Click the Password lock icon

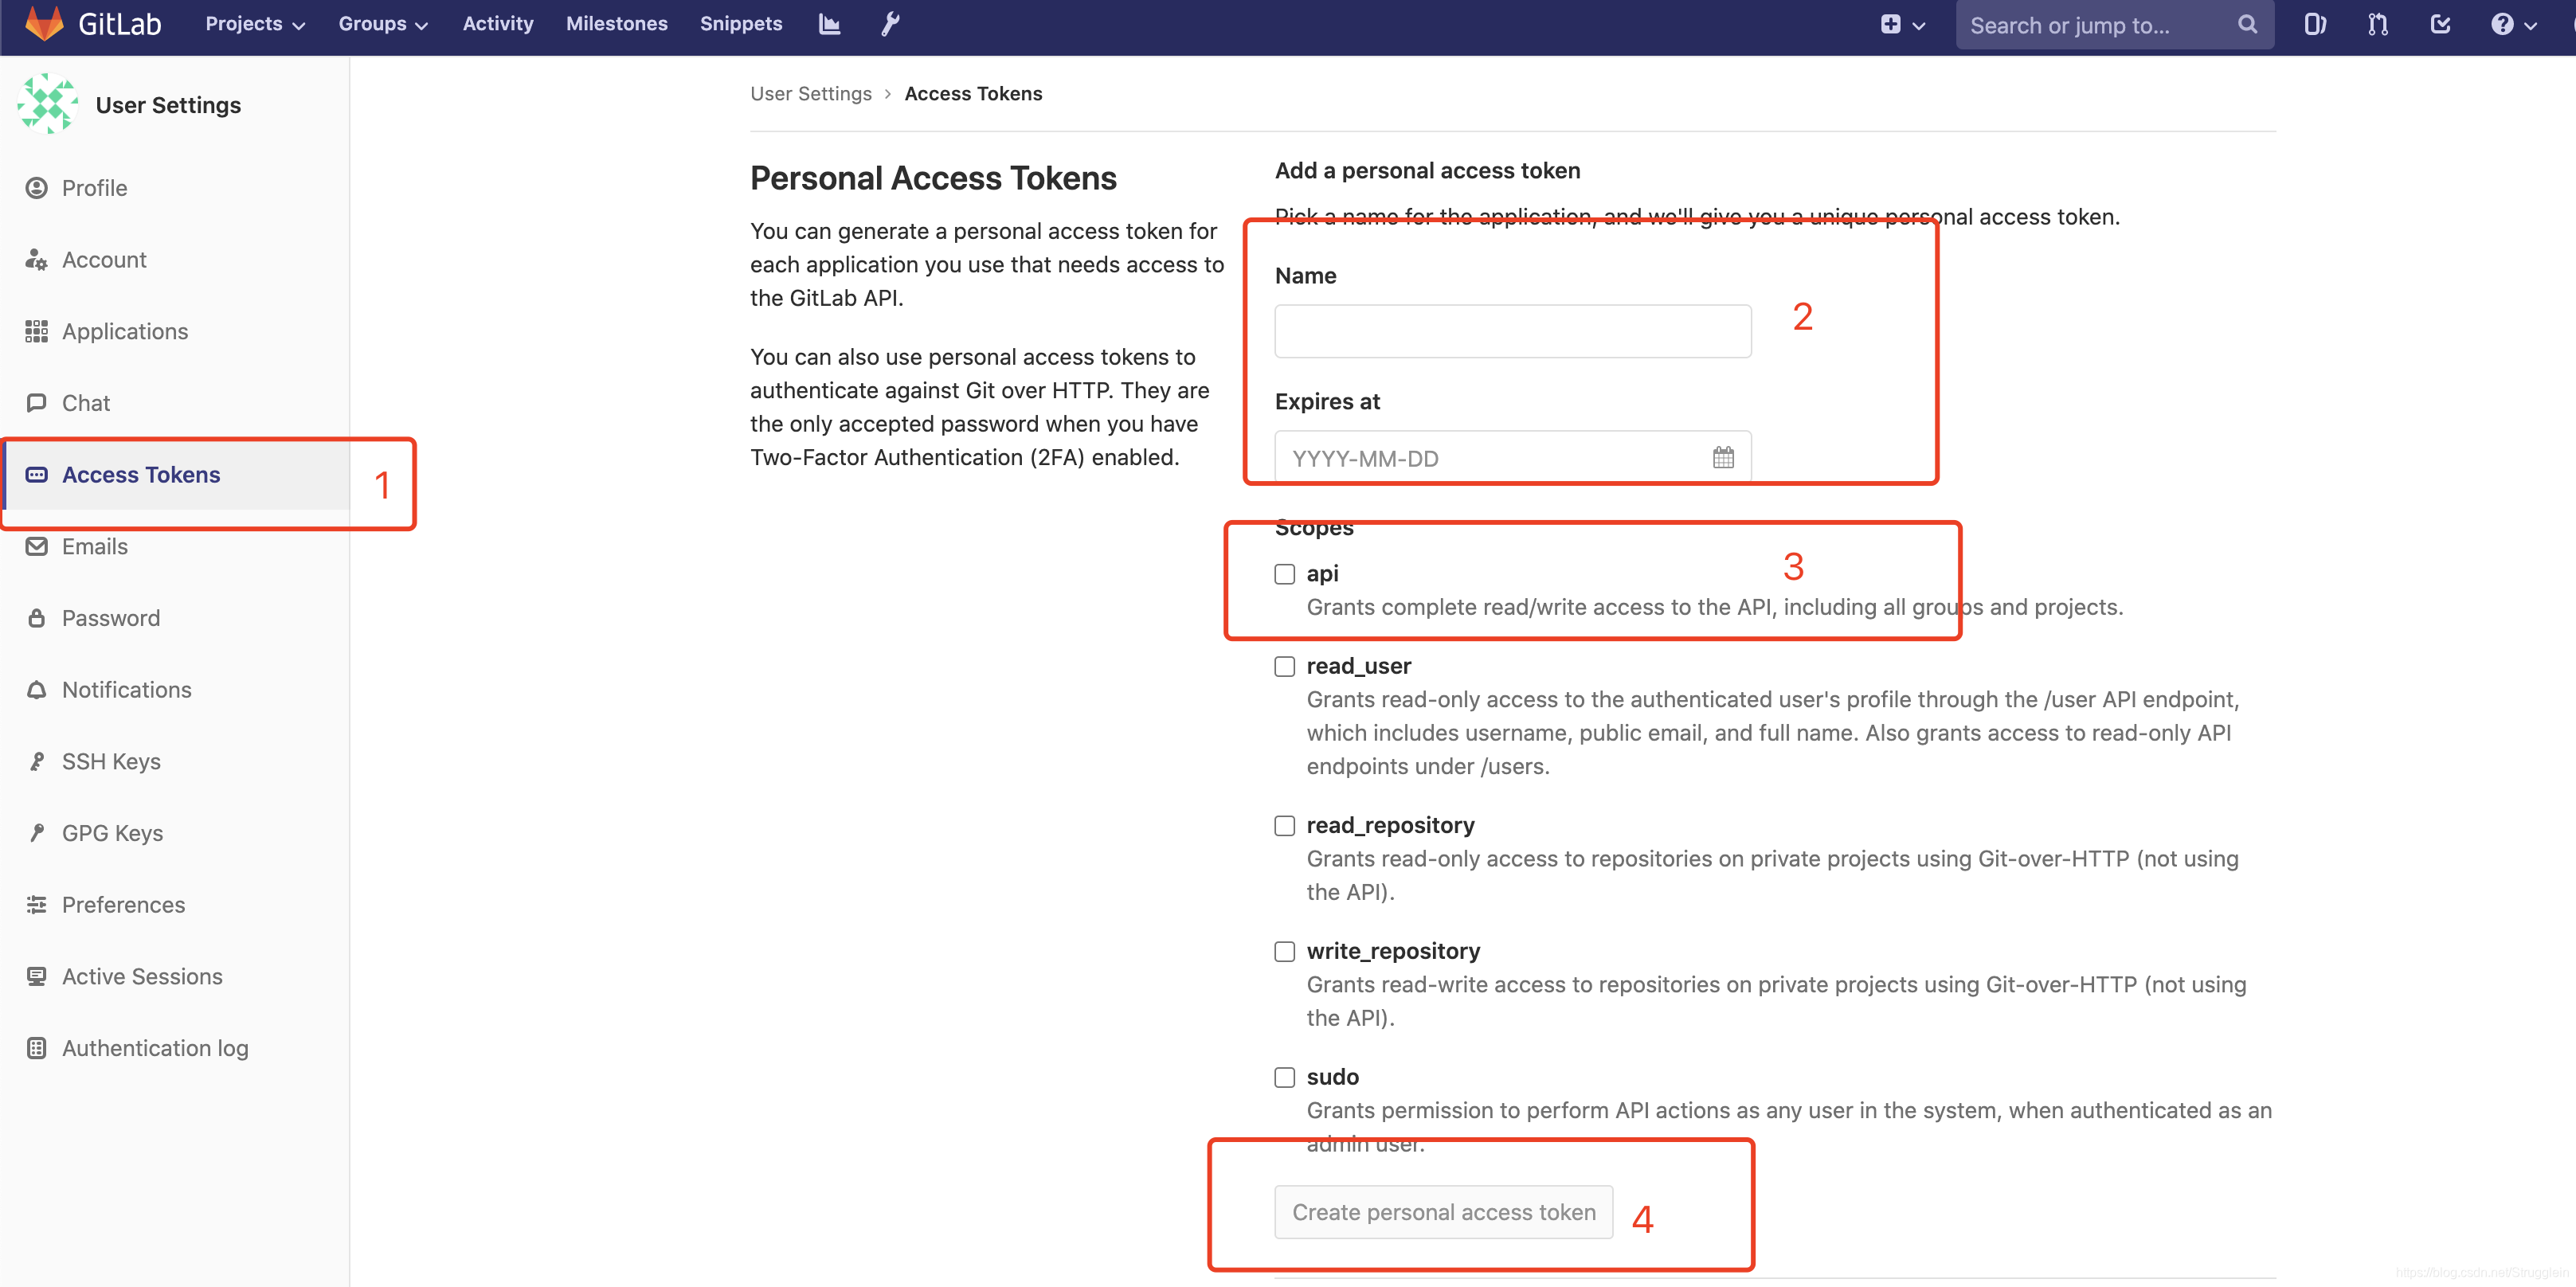[36, 618]
